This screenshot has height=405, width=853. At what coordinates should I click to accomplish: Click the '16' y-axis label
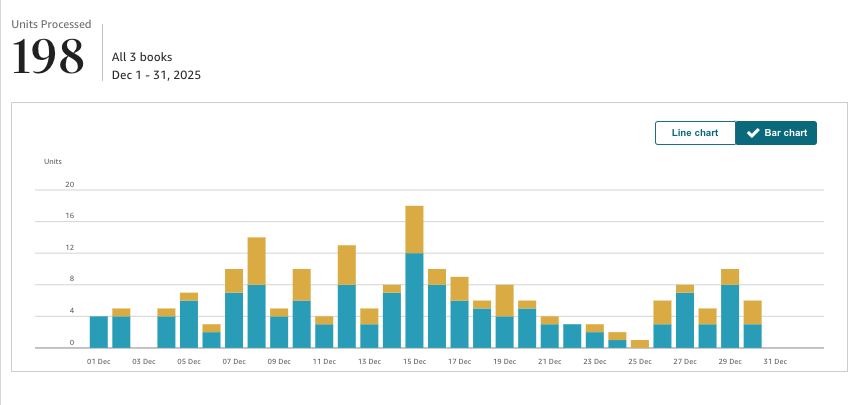point(70,216)
